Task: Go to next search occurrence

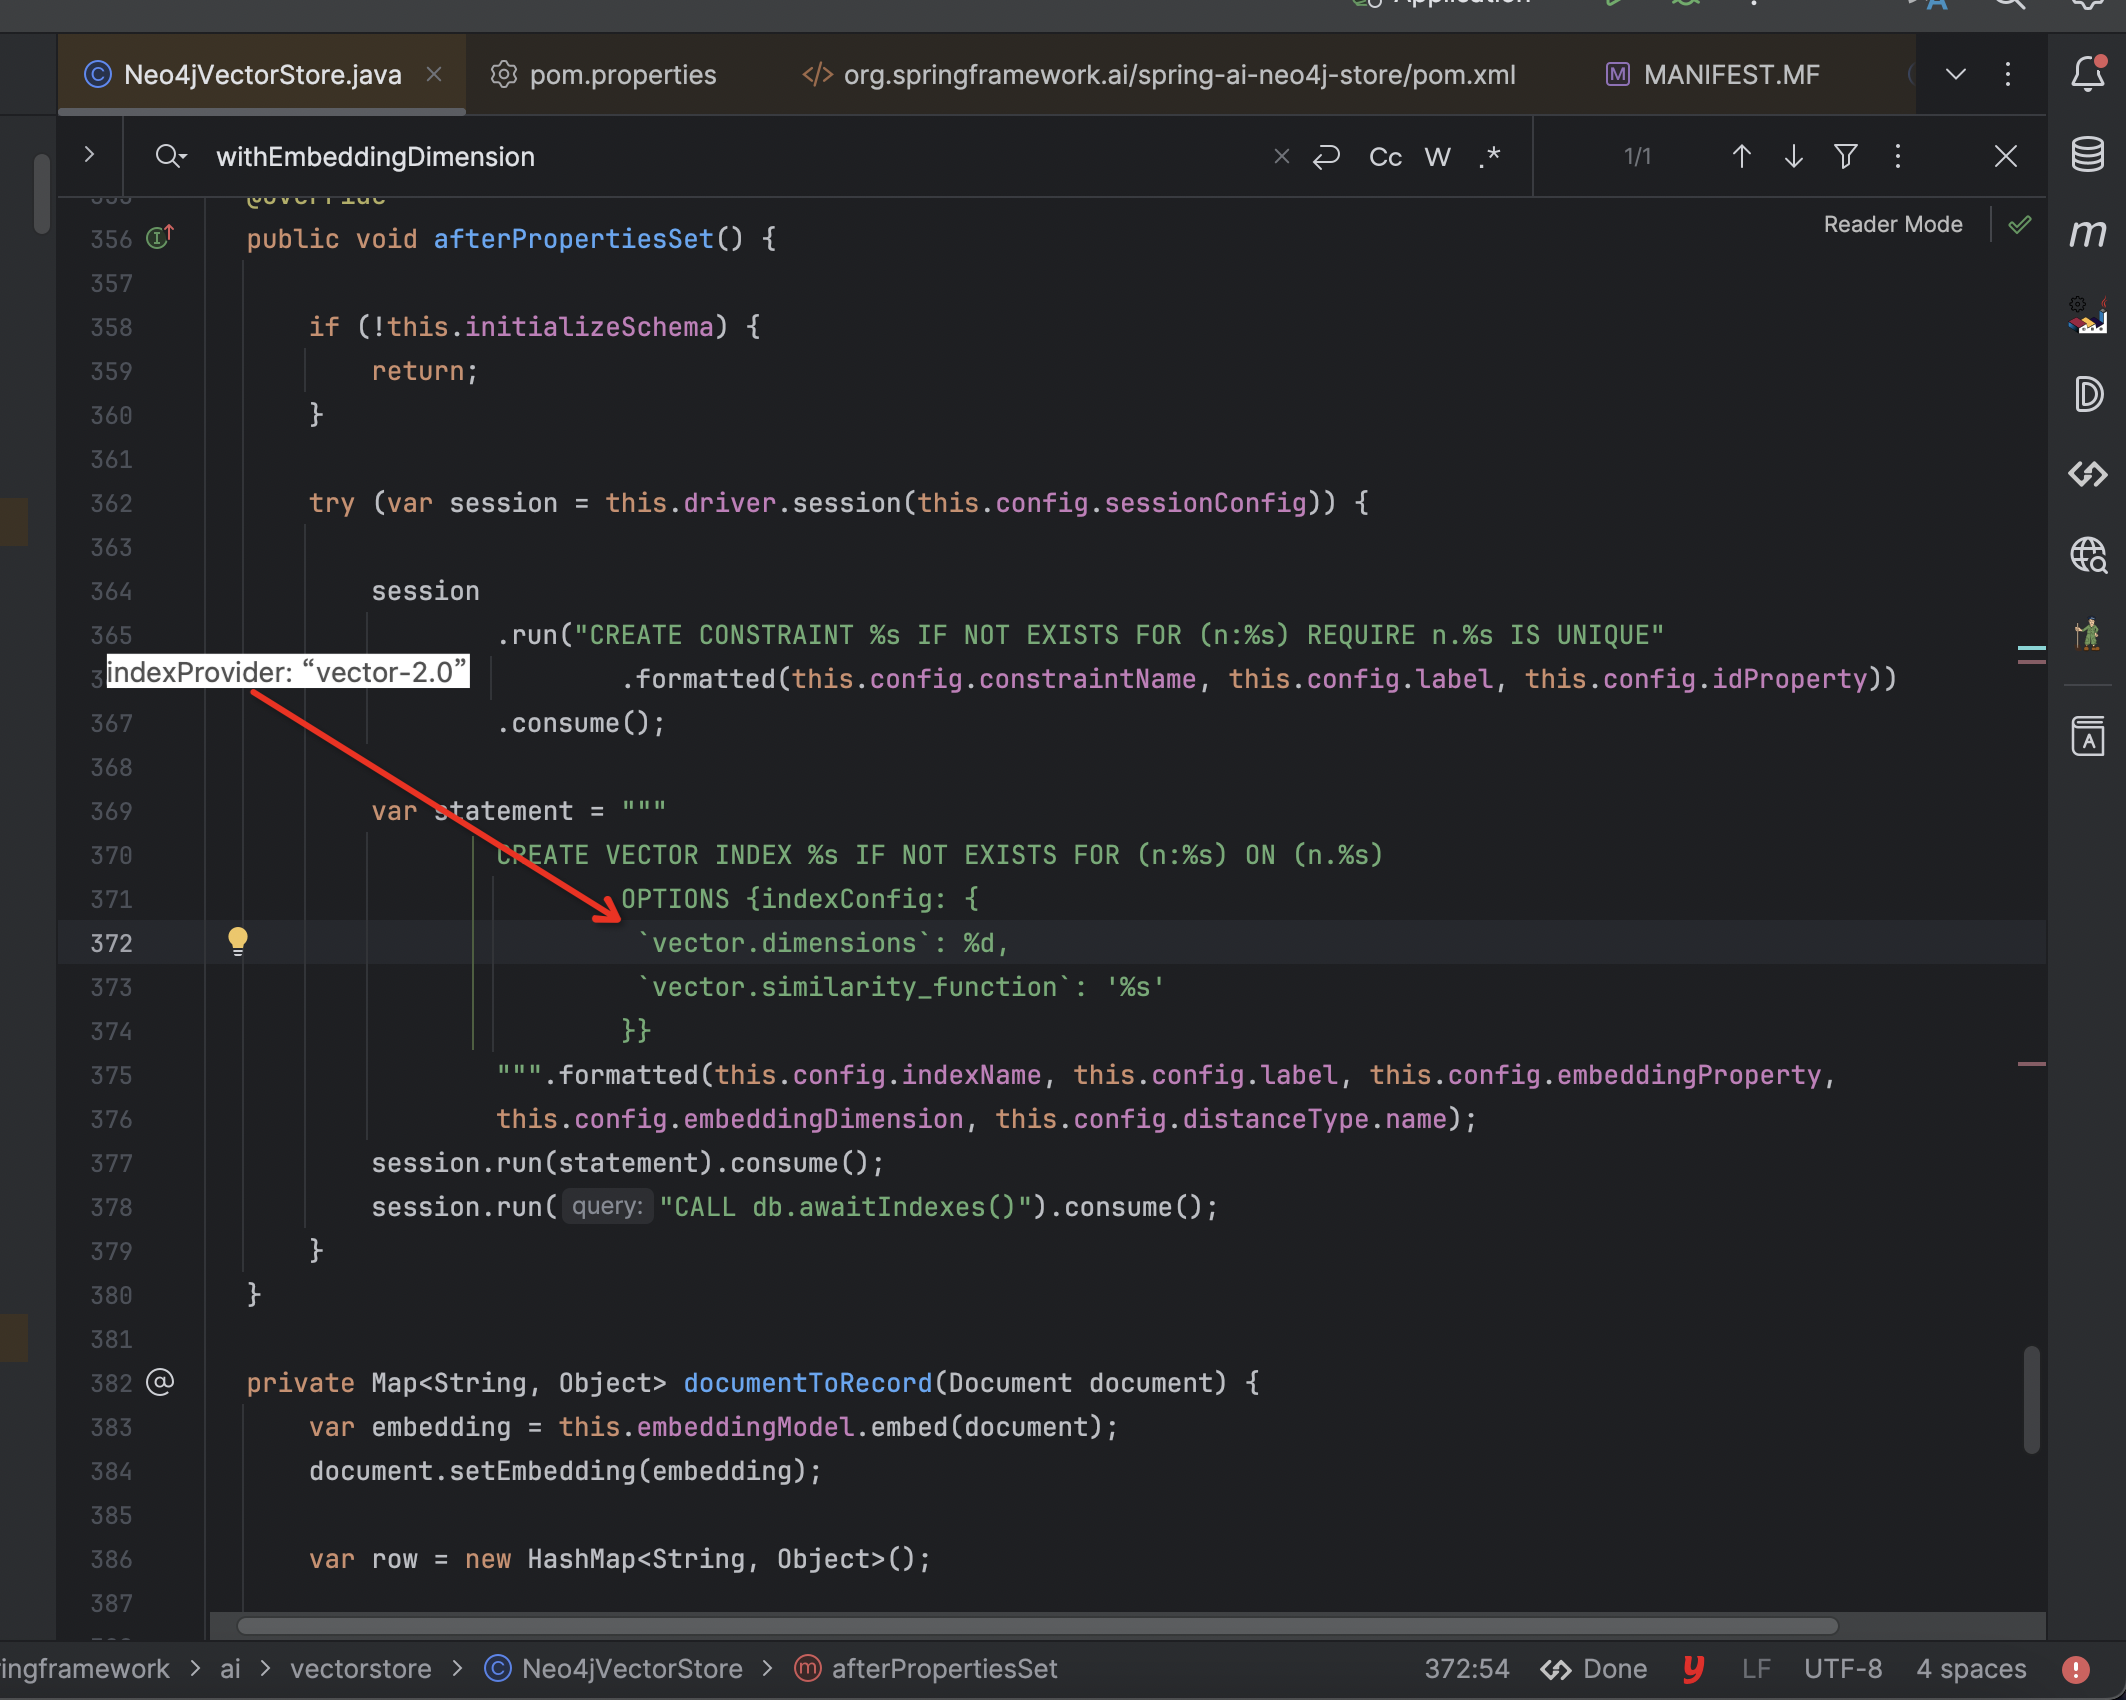Action: pos(1794,157)
